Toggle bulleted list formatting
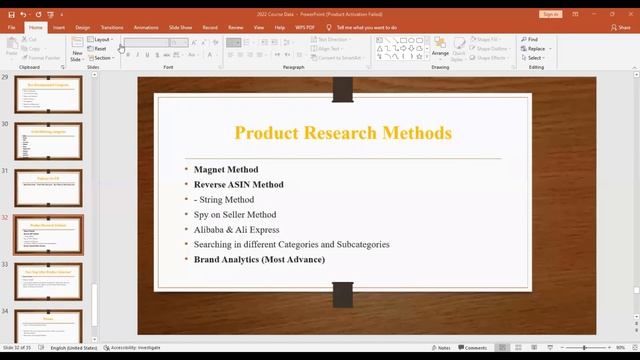The image size is (640, 360). (x=234, y=42)
